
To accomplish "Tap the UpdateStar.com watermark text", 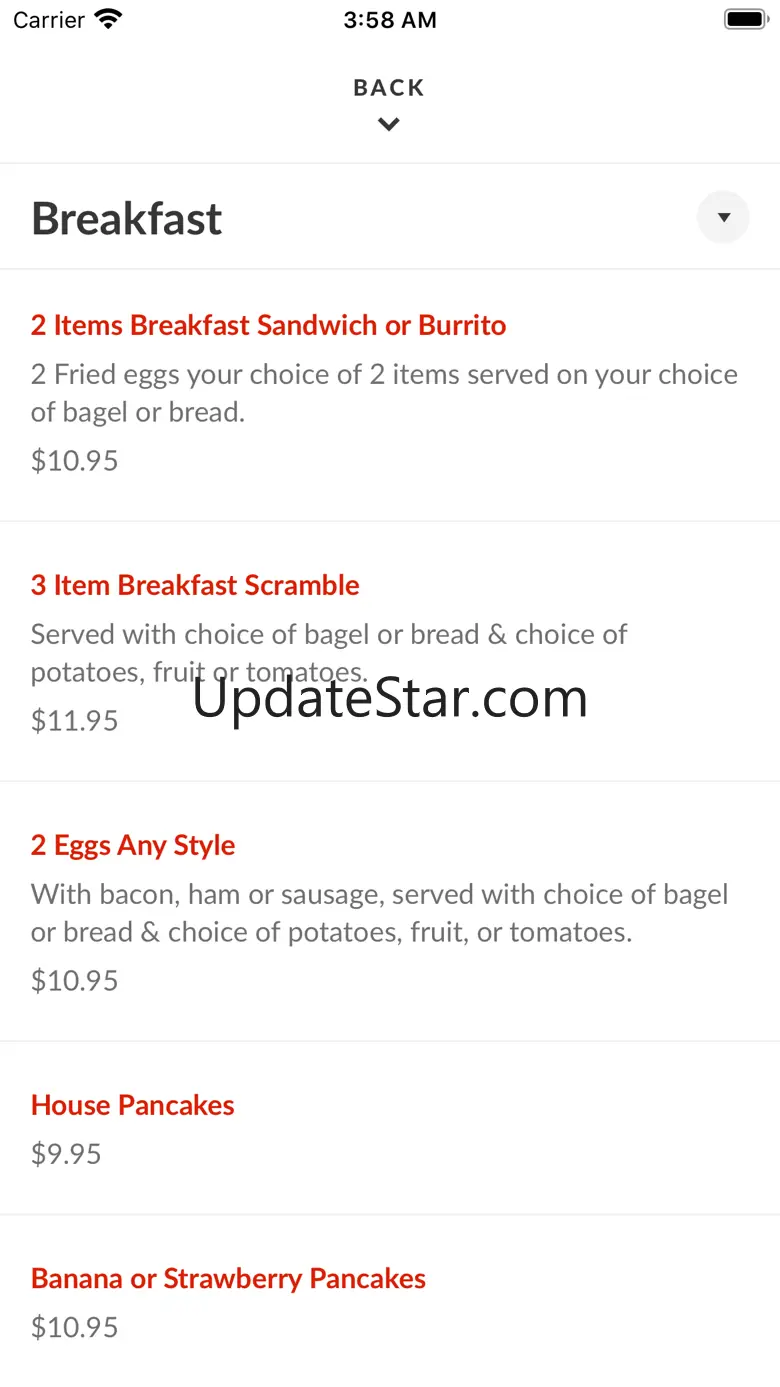I will point(390,698).
